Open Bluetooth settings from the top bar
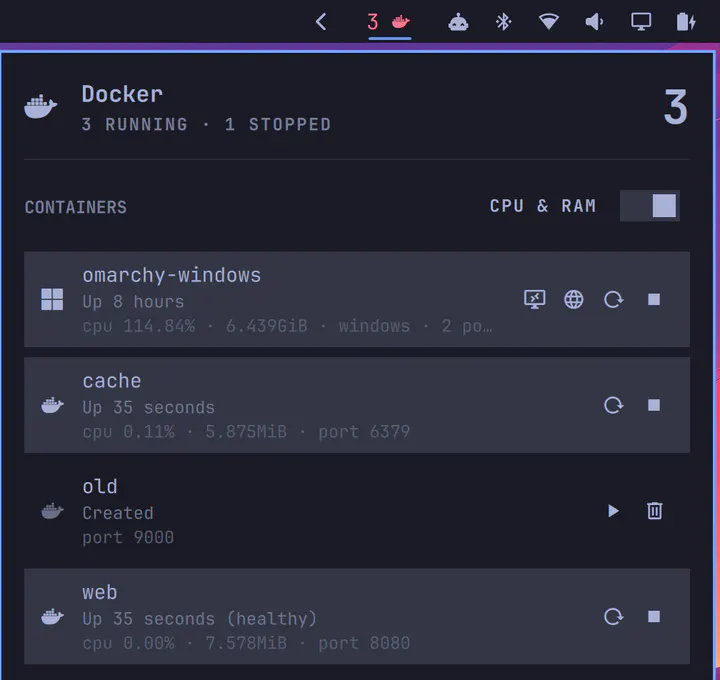This screenshot has width=720, height=680. point(504,22)
